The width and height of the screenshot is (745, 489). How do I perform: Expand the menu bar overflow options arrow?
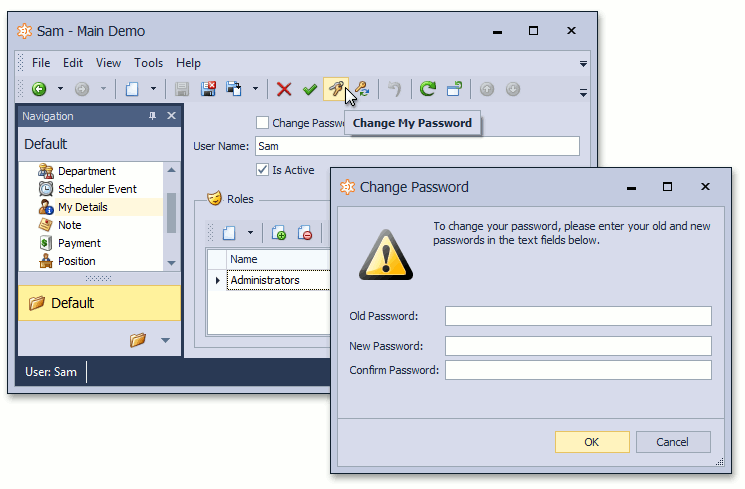tap(583, 64)
